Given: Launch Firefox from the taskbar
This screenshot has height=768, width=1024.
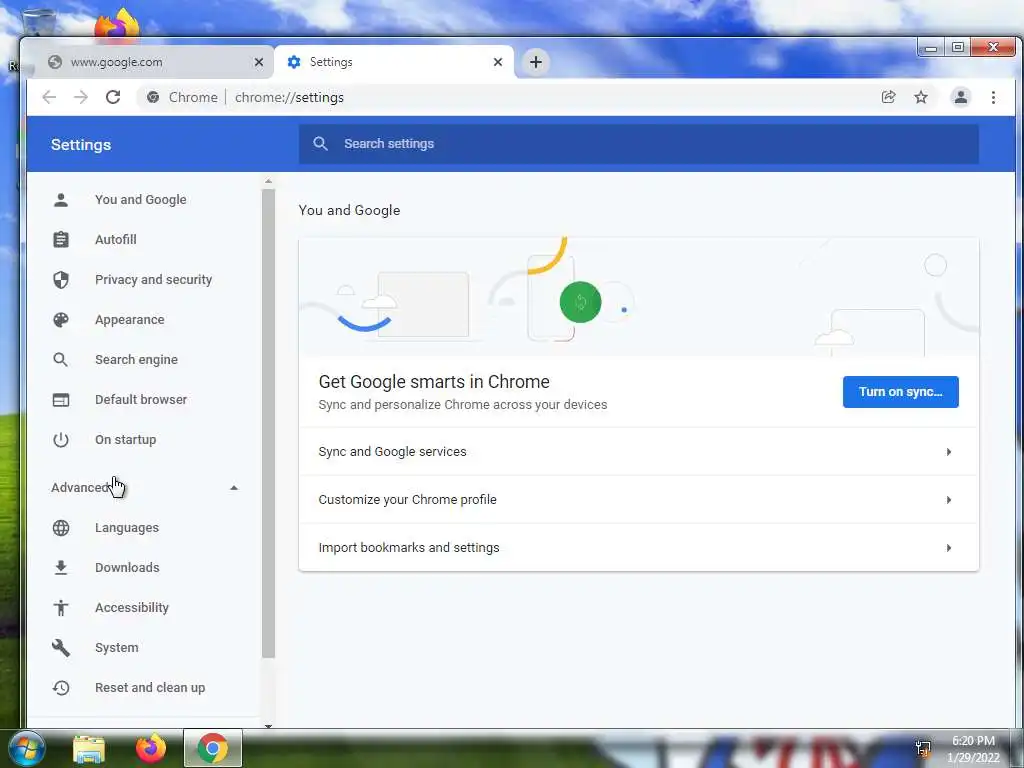Looking at the screenshot, I should pos(151,748).
